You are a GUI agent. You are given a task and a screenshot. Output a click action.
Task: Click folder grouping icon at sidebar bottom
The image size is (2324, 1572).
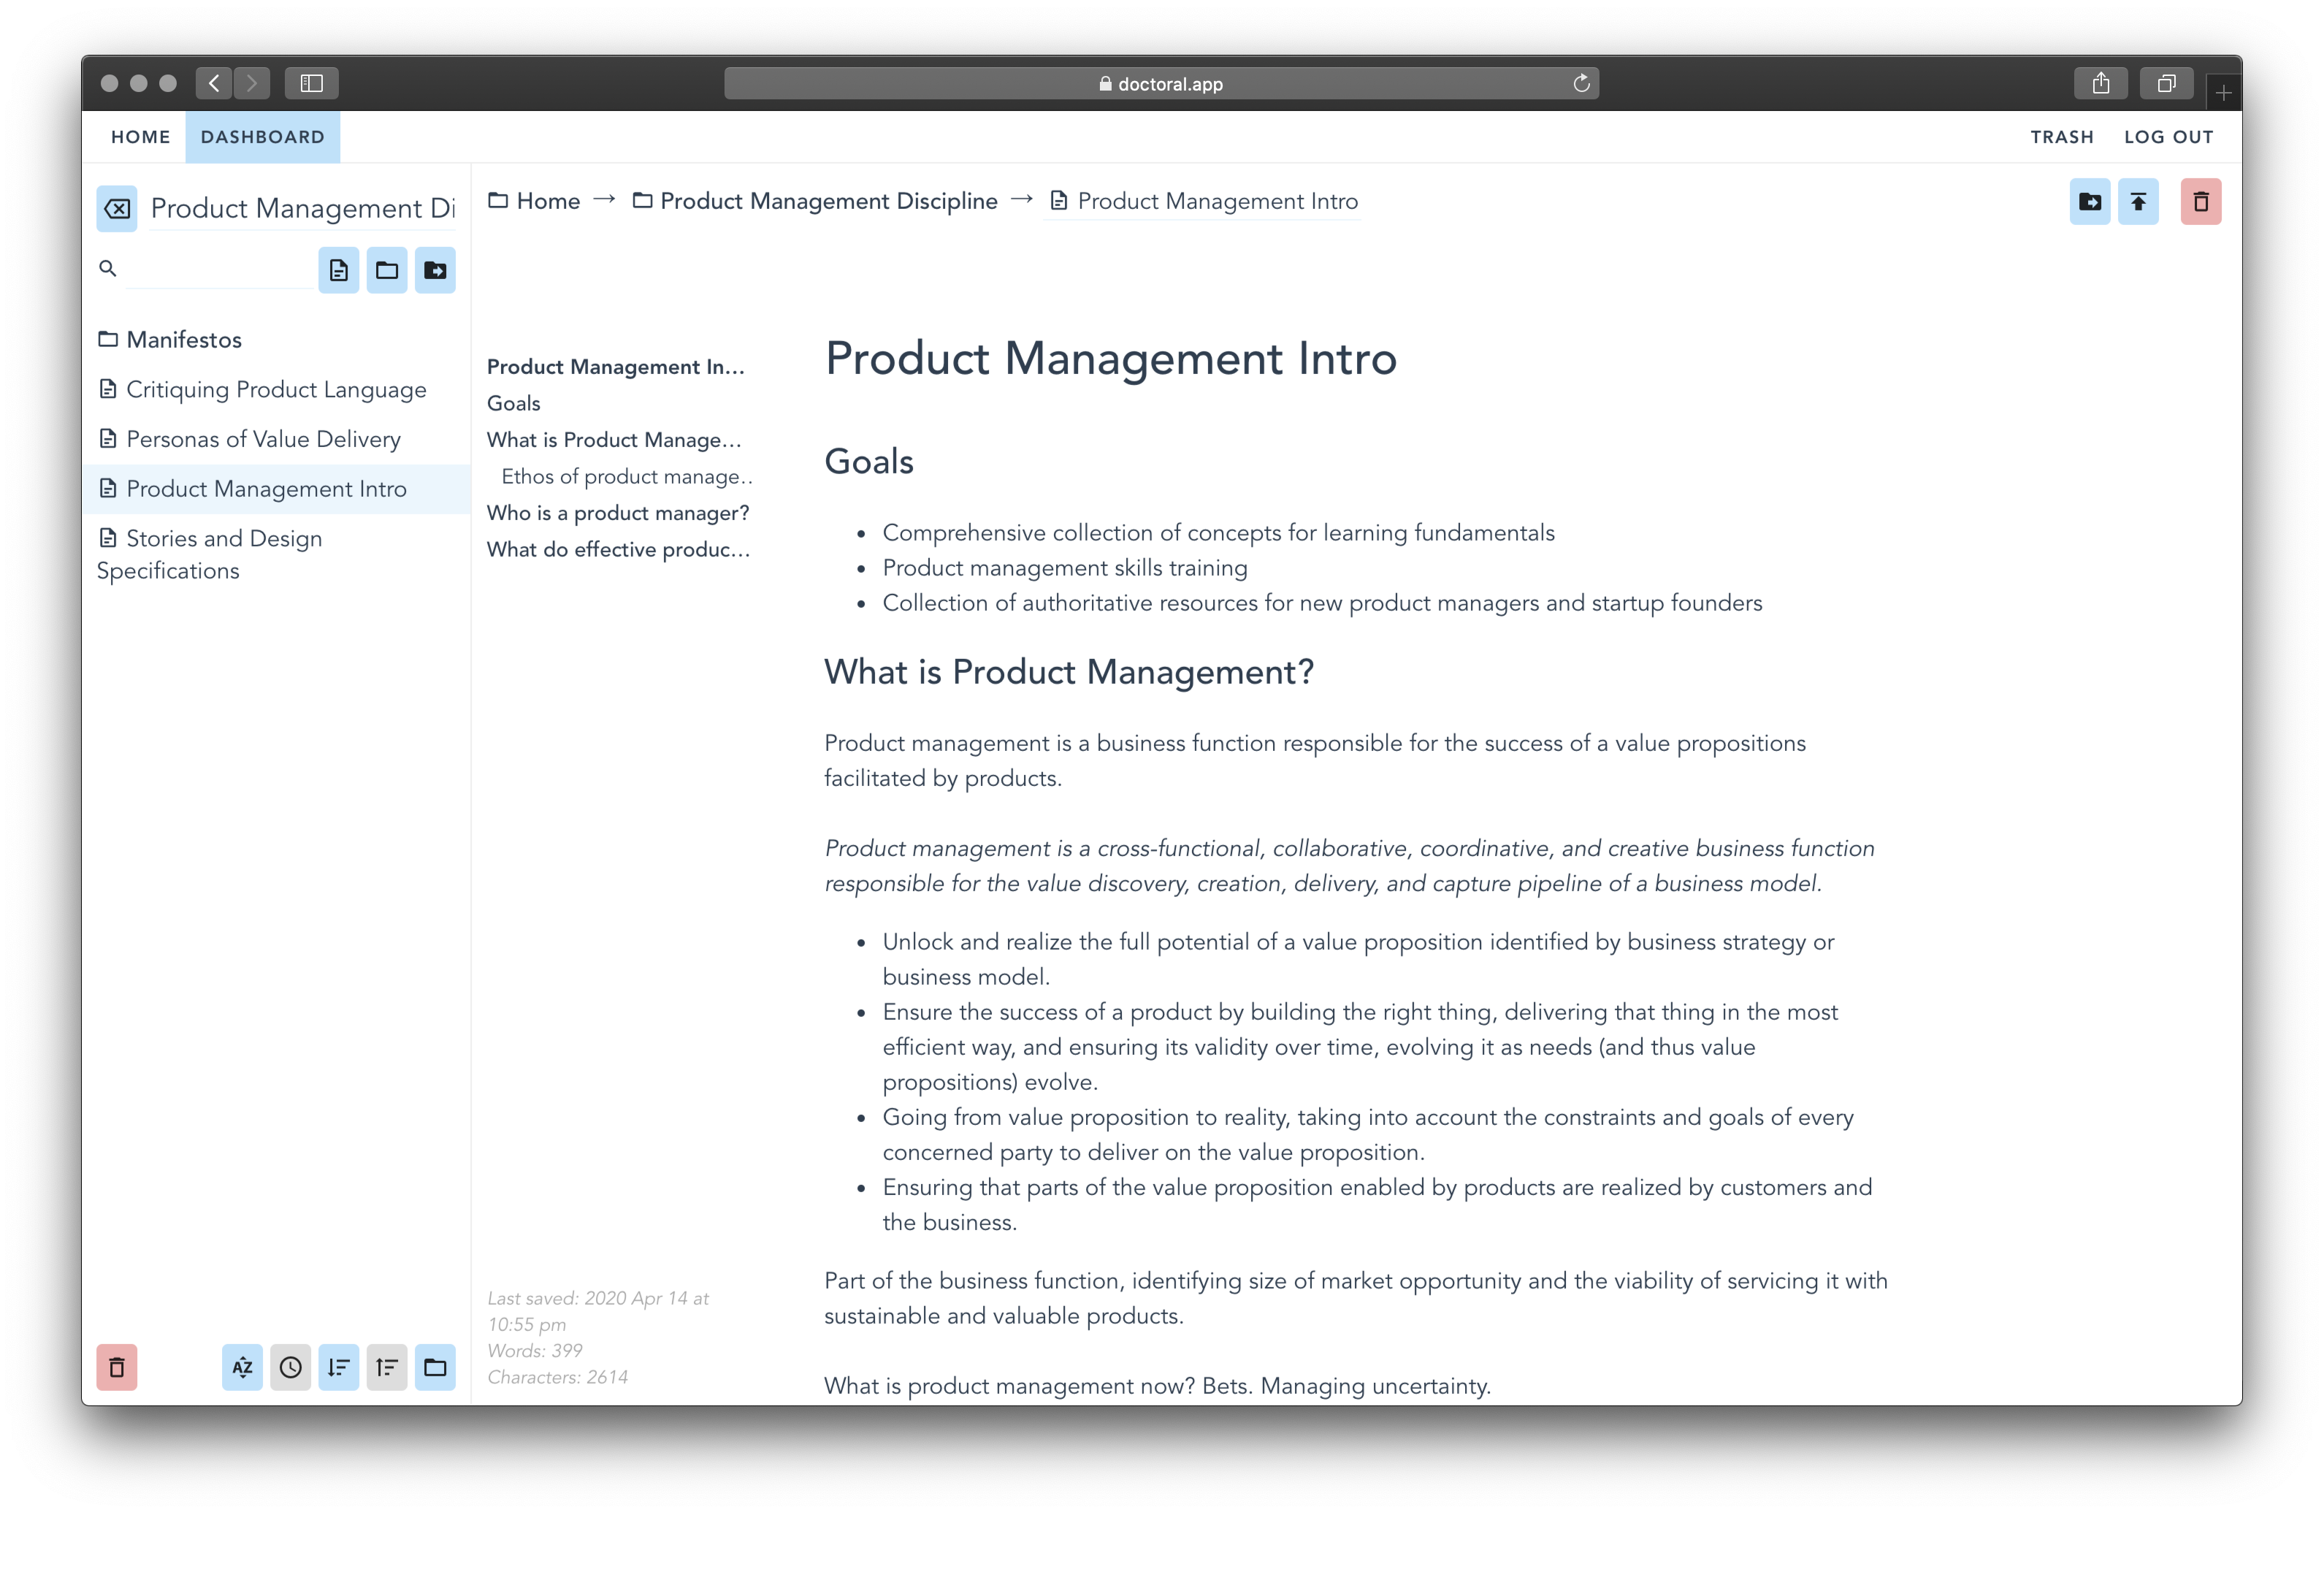pos(435,1367)
